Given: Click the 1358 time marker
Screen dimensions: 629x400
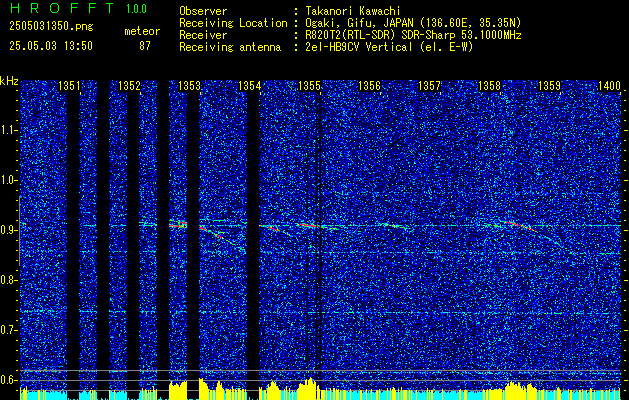Looking at the screenshot, I should pos(489,86).
